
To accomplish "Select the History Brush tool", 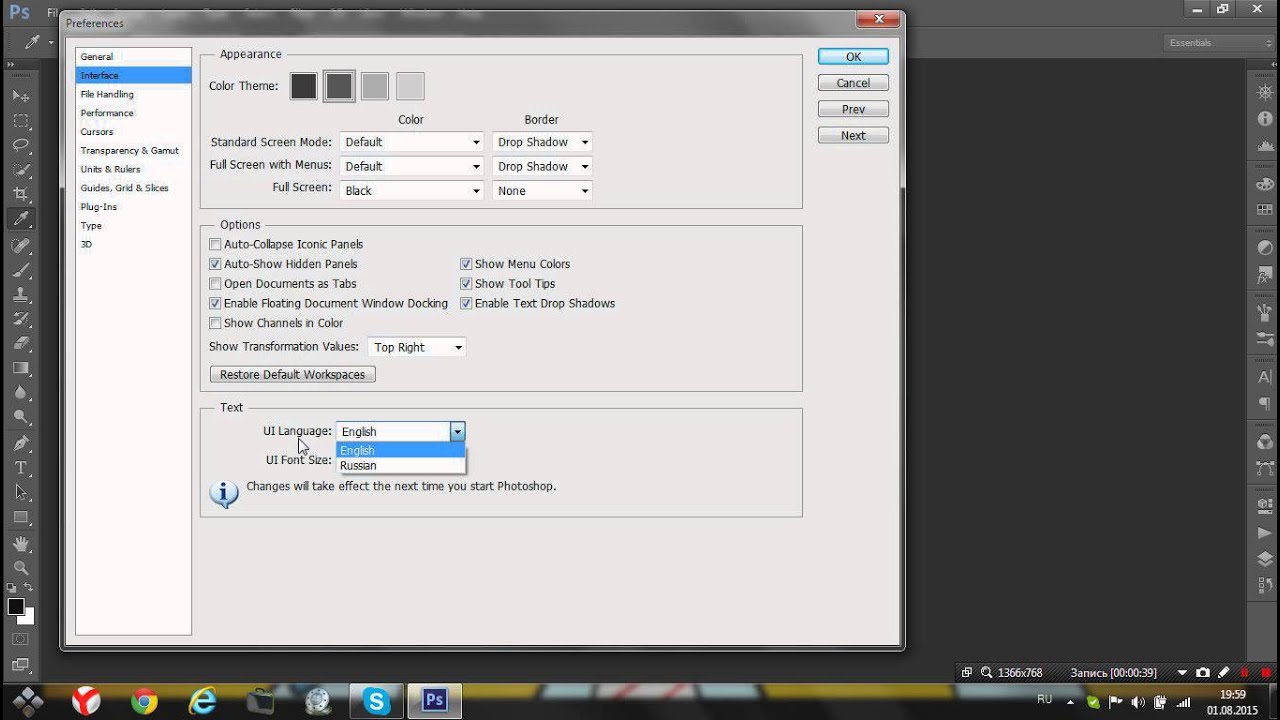I will [x=21, y=319].
